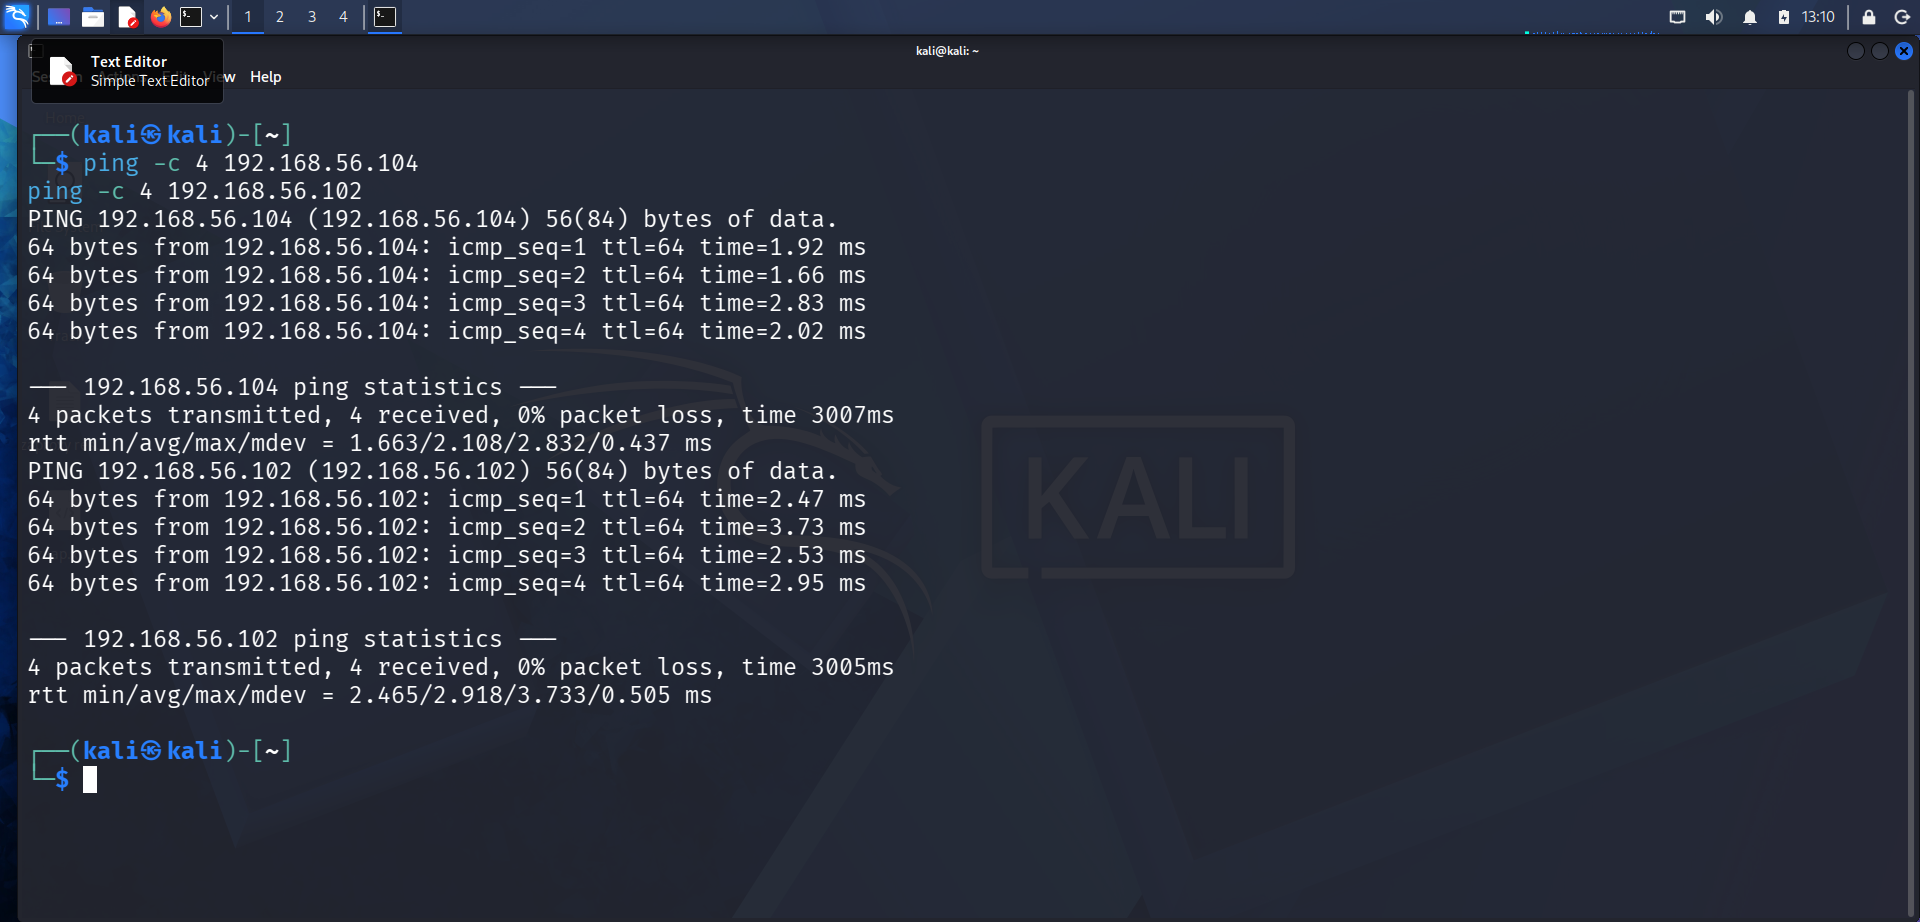Click the lock screen icon

click(x=1868, y=17)
